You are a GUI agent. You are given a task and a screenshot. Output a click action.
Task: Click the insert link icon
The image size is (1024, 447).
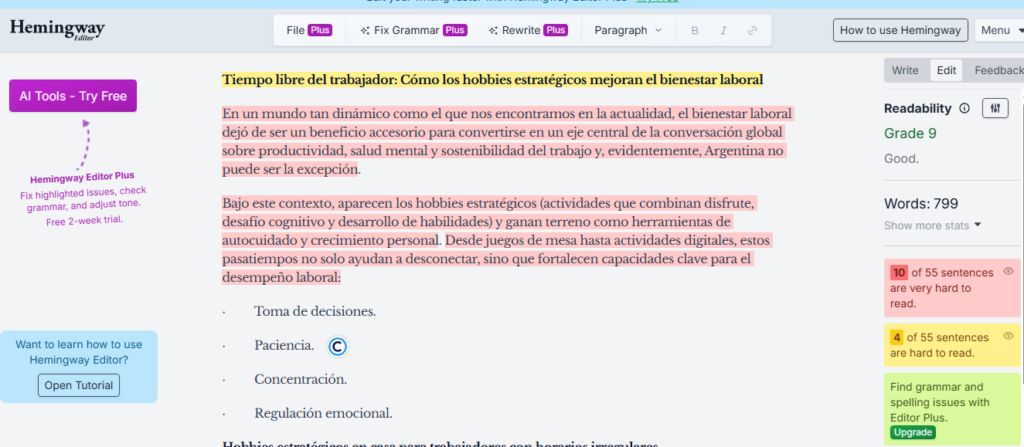pyautogui.click(x=752, y=31)
